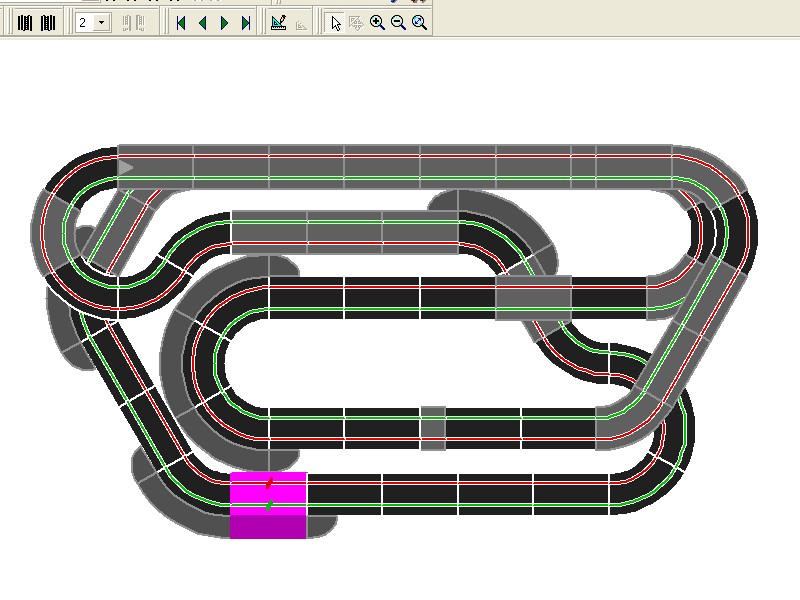
Task: Click the start arrow on the top straight
Action: tap(126, 167)
